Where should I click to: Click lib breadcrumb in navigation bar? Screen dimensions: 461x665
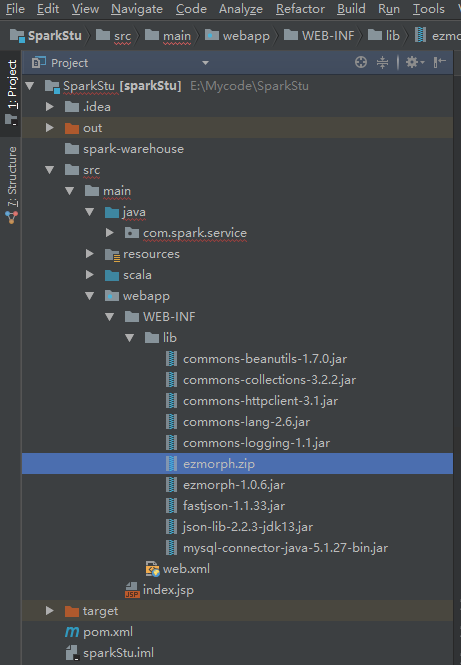(x=383, y=36)
